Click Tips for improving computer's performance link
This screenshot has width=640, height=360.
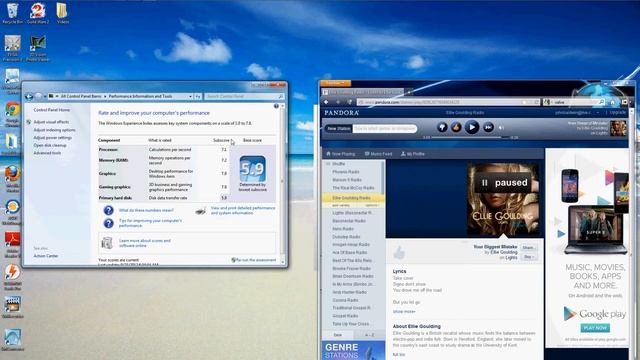[x=150, y=223]
